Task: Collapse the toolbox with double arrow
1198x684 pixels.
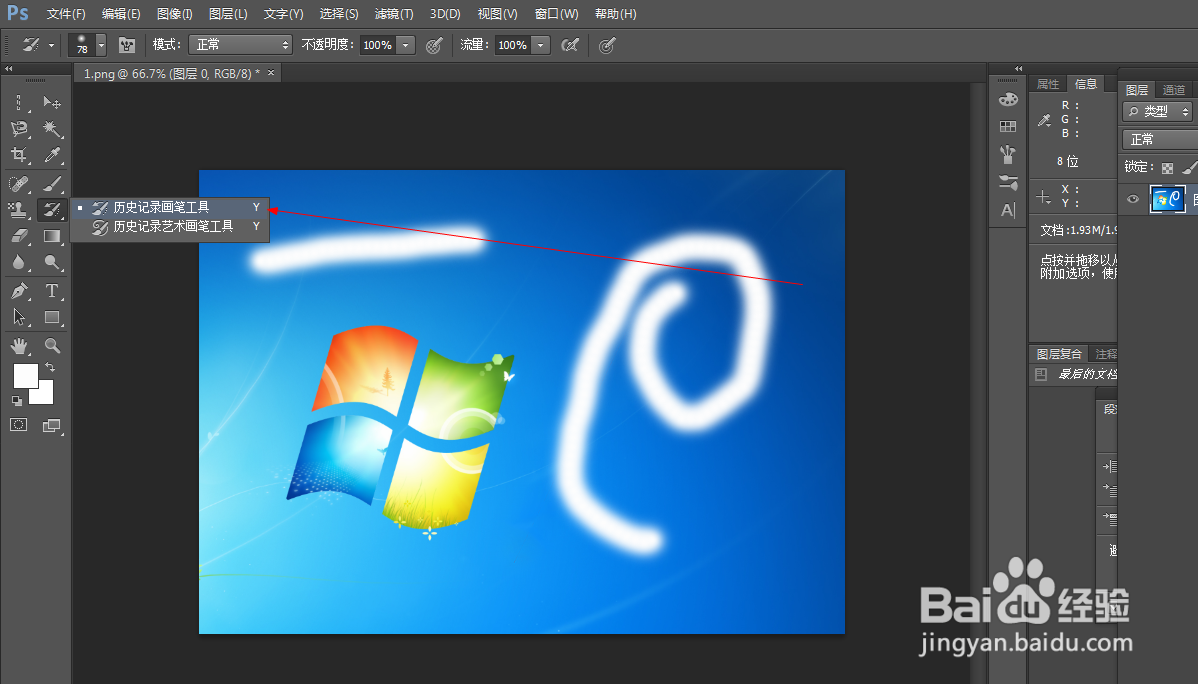Action: click(9, 69)
